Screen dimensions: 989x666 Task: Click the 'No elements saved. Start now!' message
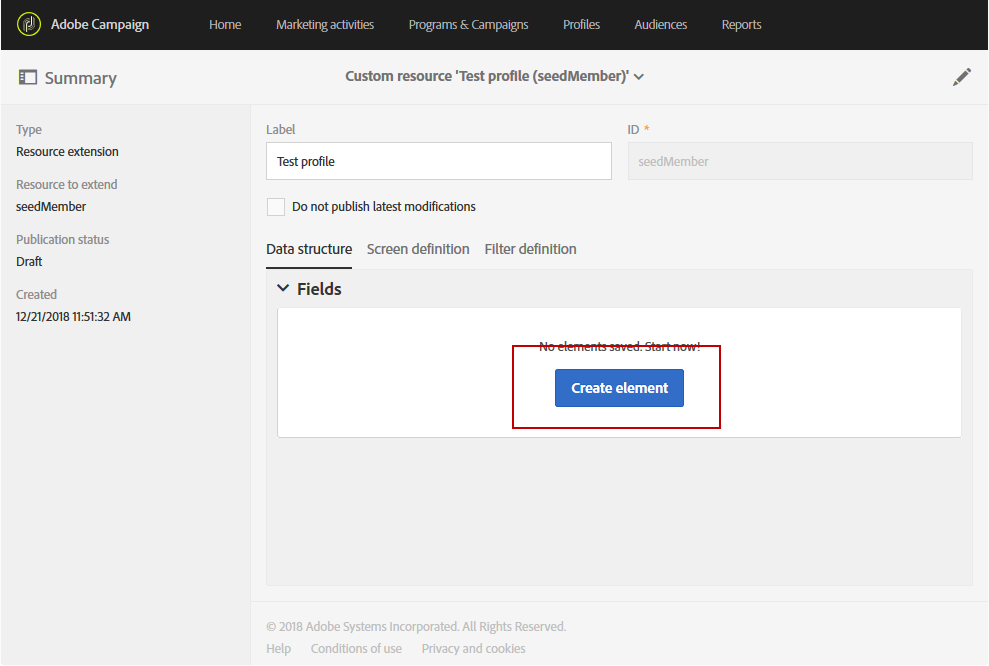point(619,347)
